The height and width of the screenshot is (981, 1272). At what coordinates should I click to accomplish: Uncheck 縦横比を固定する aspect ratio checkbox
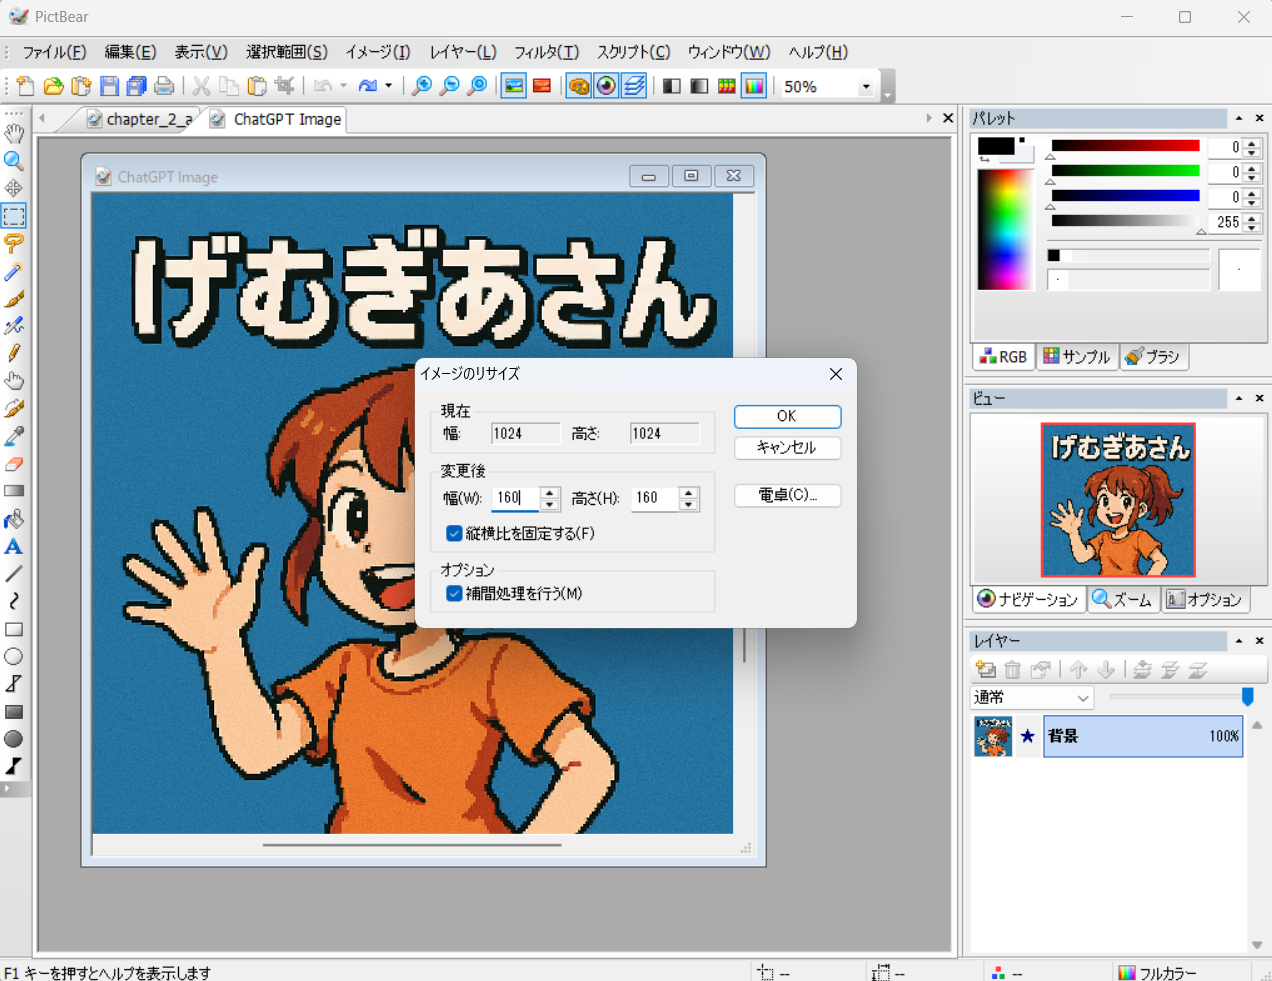coord(454,534)
